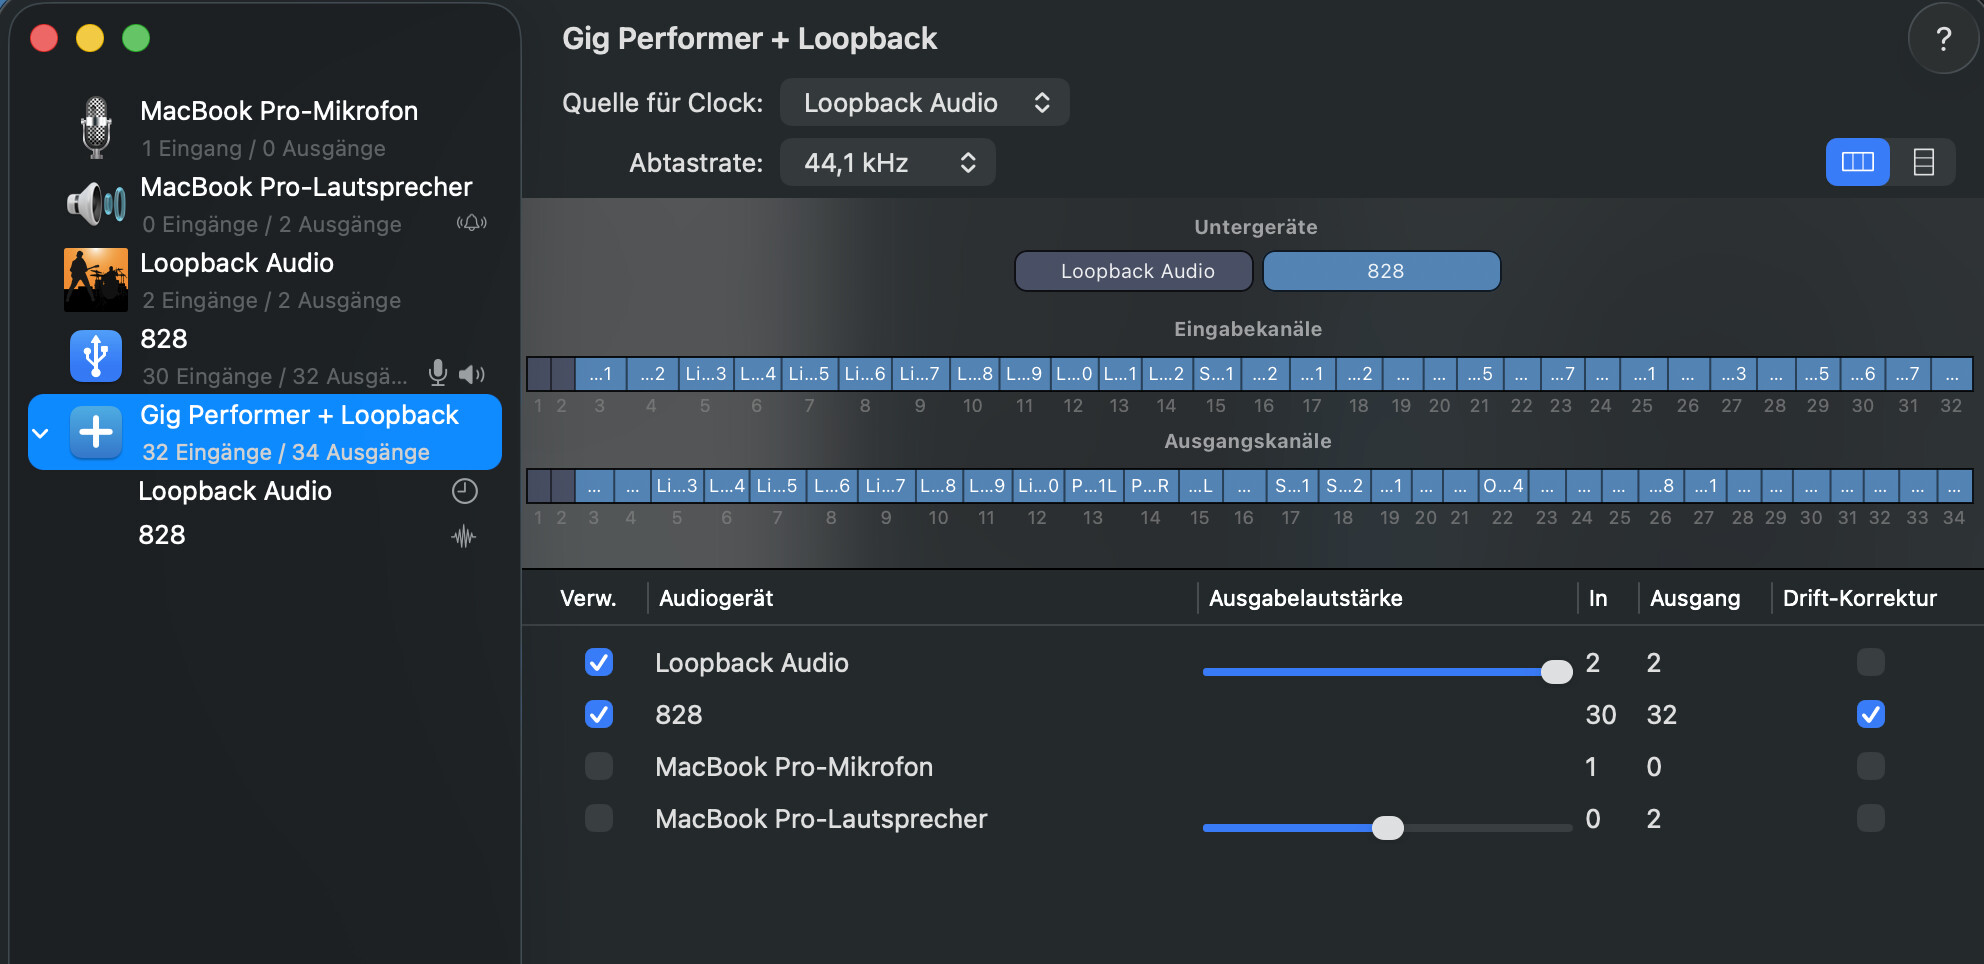The width and height of the screenshot is (1984, 964).
Task: Click the MacBook Pro-Lautsprecher output volume slider
Action: [x=1387, y=828]
